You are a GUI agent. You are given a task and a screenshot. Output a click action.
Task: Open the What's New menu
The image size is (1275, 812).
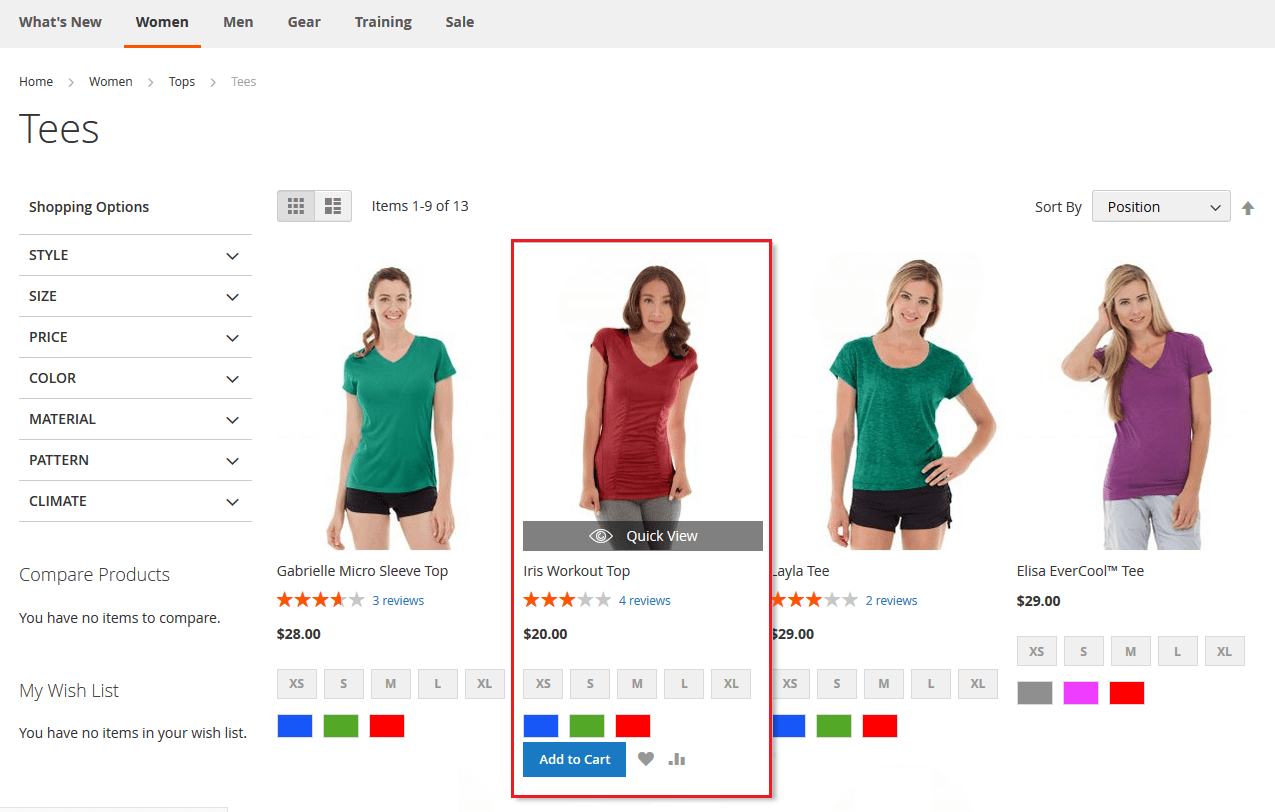point(60,22)
